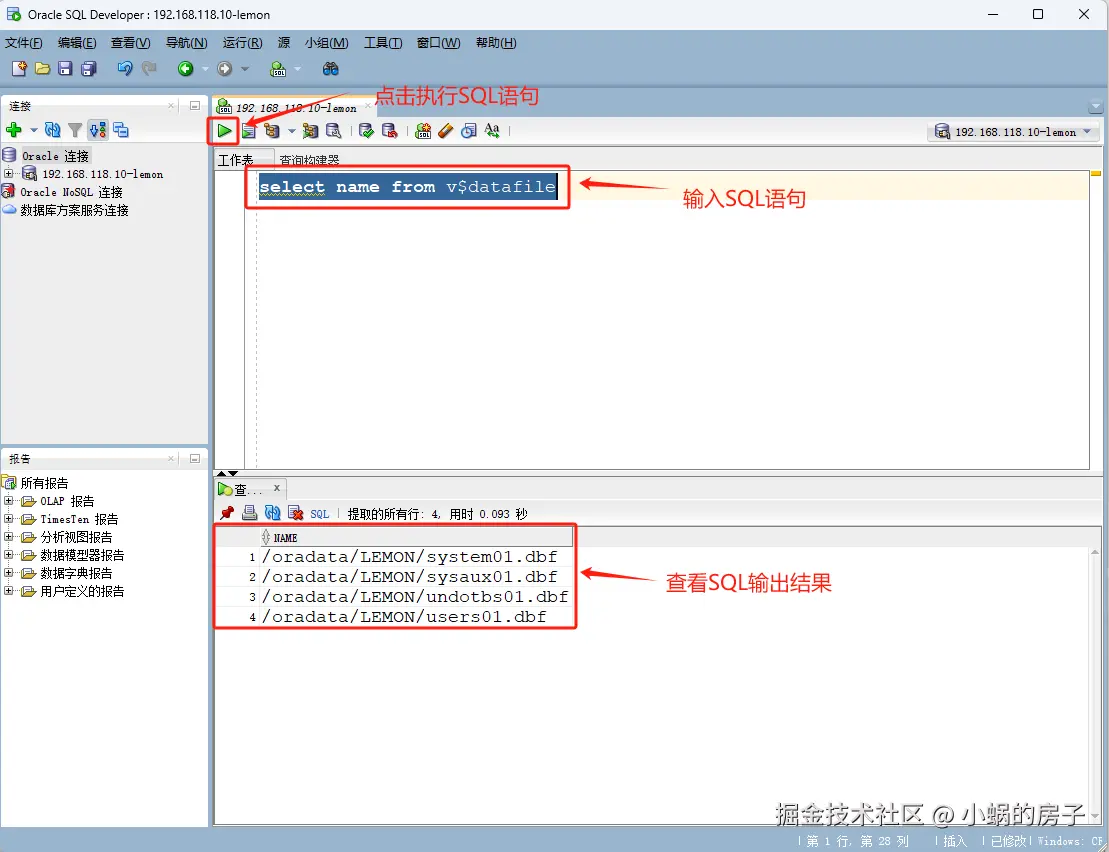Click the green Back navigation arrow
1109x852 pixels.
tap(185, 69)
